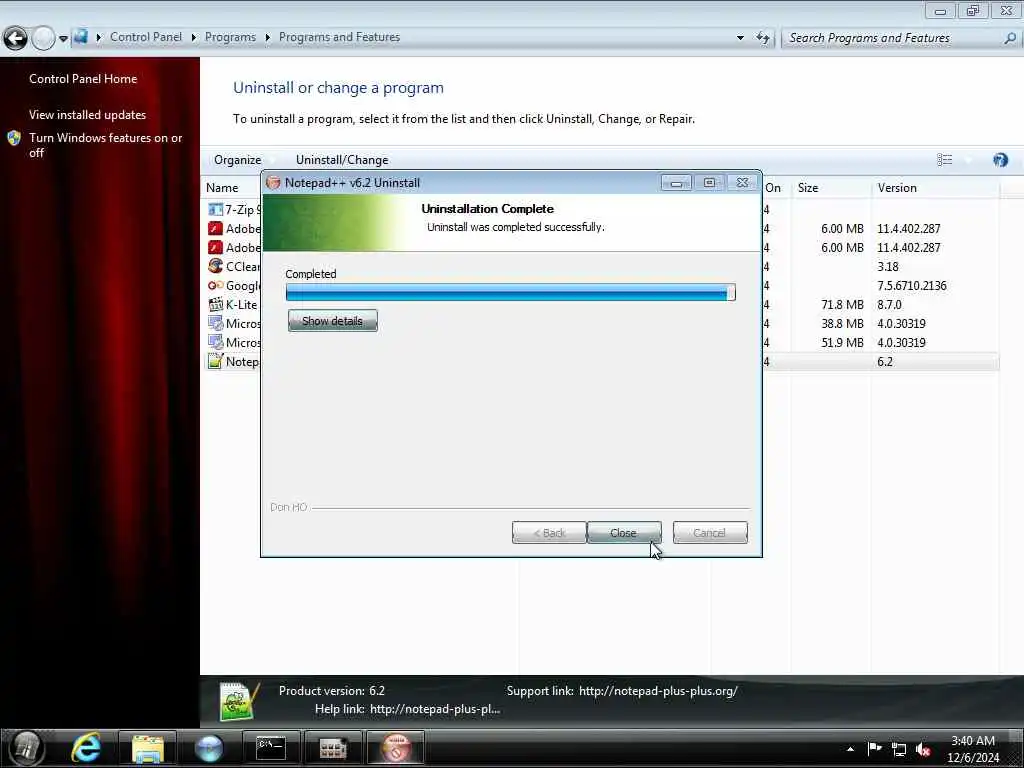Open the Control Panel taskbar item
This screenshot has height=768, width=1024.
tap(333, 748)
